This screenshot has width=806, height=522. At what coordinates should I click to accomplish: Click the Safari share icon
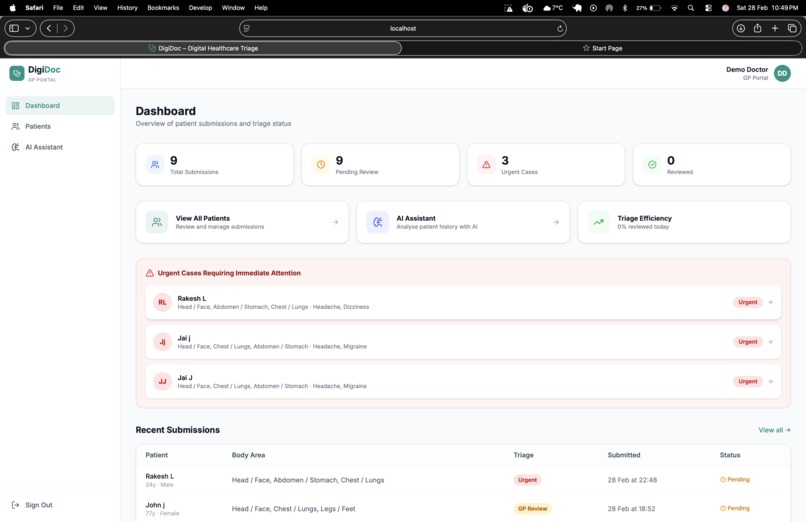757,28
